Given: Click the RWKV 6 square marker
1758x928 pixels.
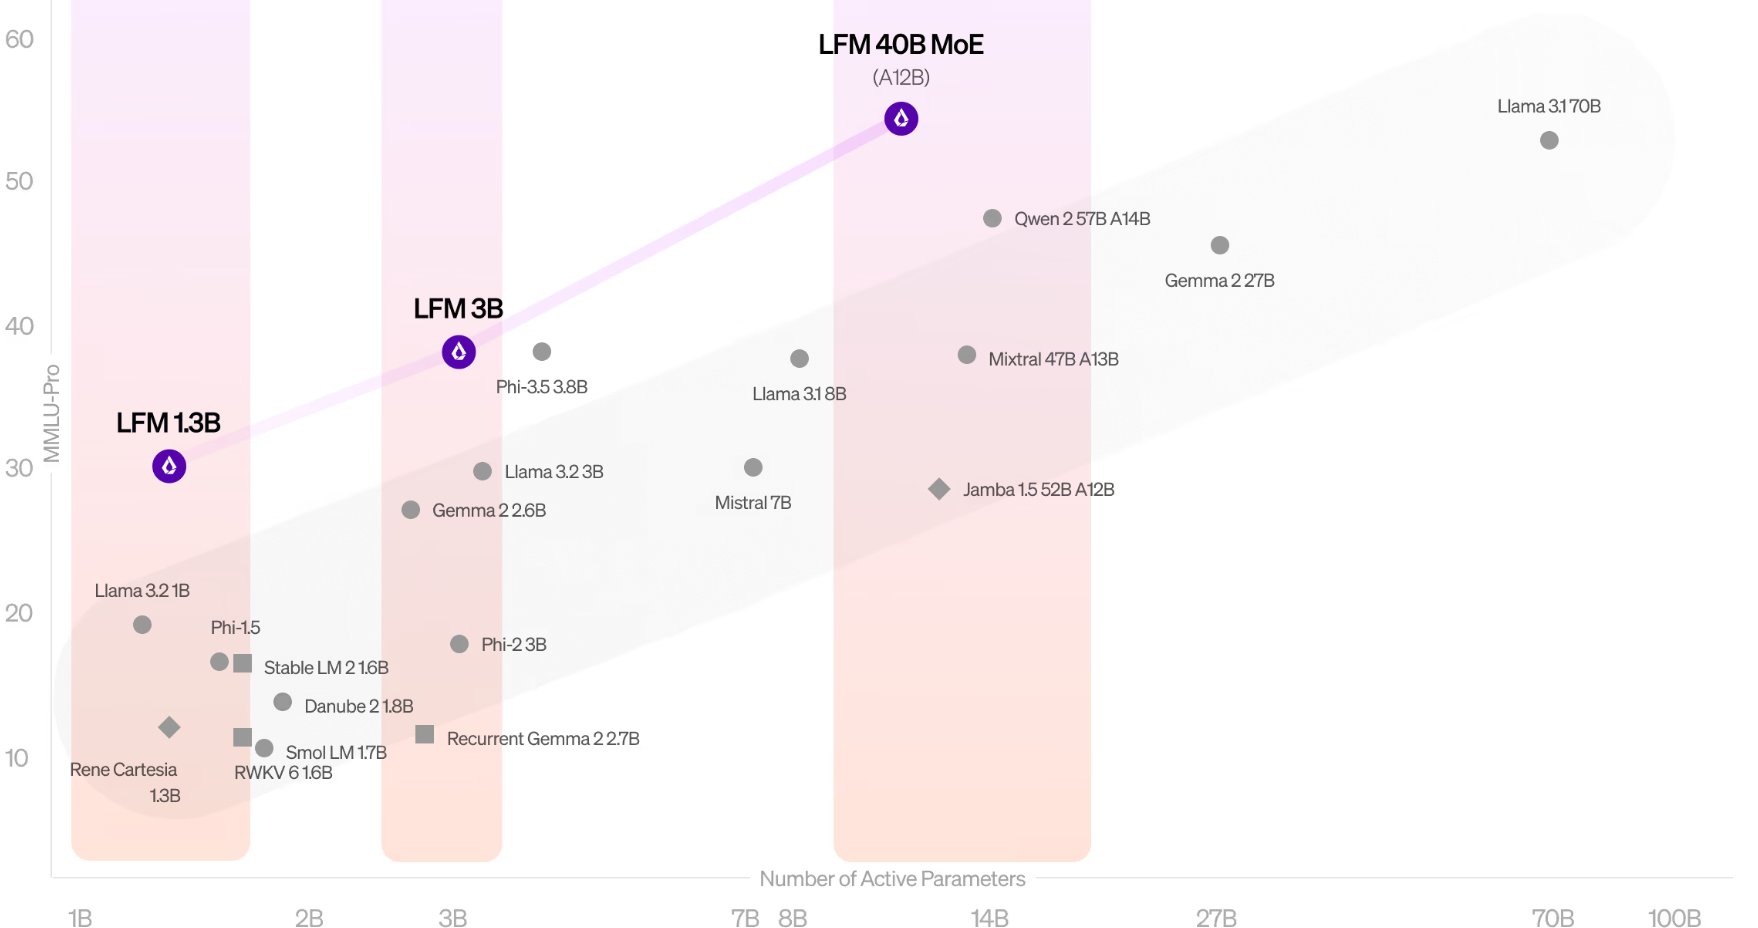Looking at the screenshot, I should pos(242,737).
